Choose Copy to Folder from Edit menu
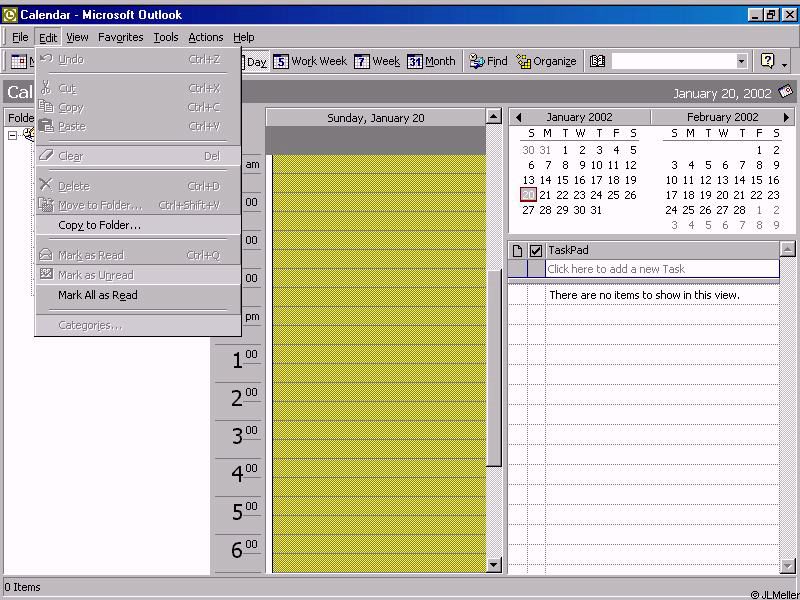Viewport: 800px width, 600px height. coord(99,225)
